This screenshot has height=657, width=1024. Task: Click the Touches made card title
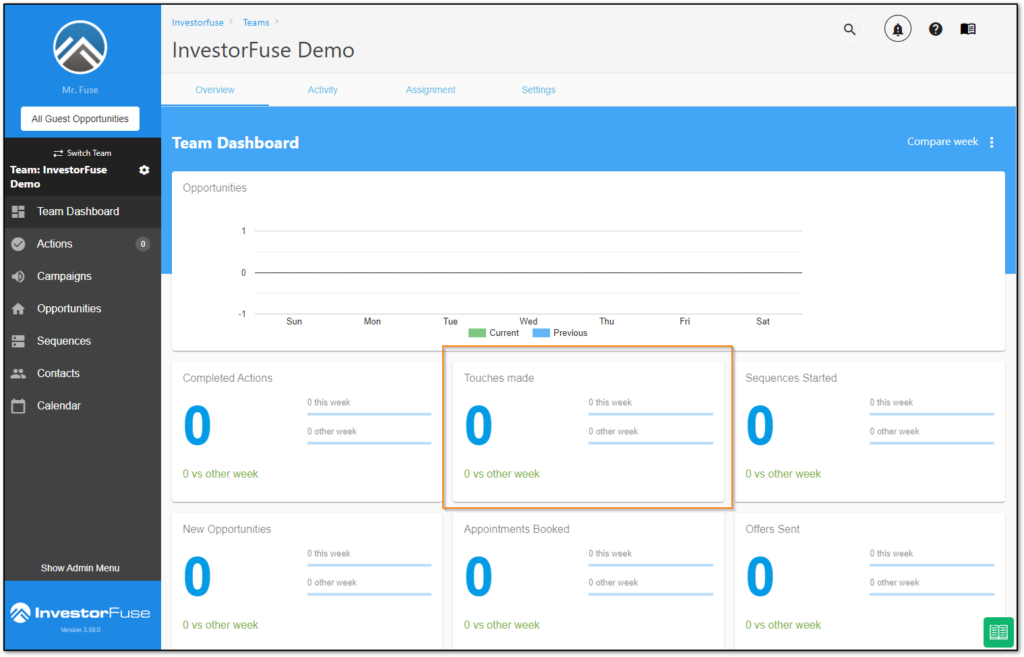tap(499, 378)
